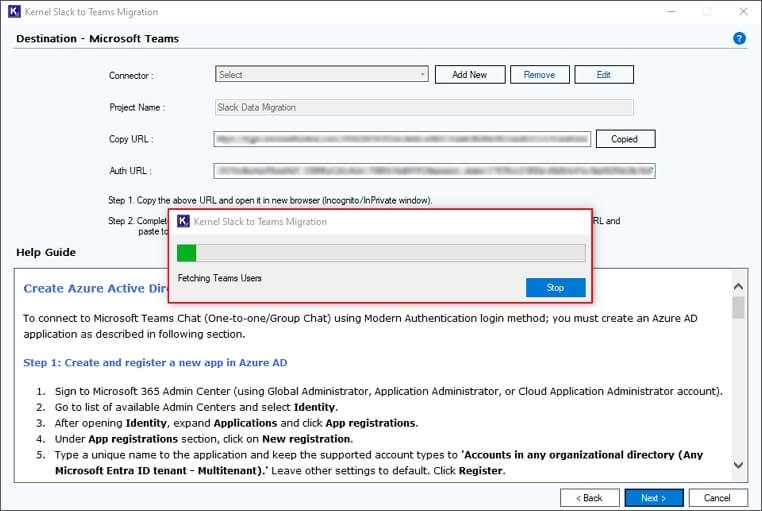Close the Kernel Slack to Teams Migration window
Image resolution: width=762 pixels, height=511 pixels.
[743, 12]
